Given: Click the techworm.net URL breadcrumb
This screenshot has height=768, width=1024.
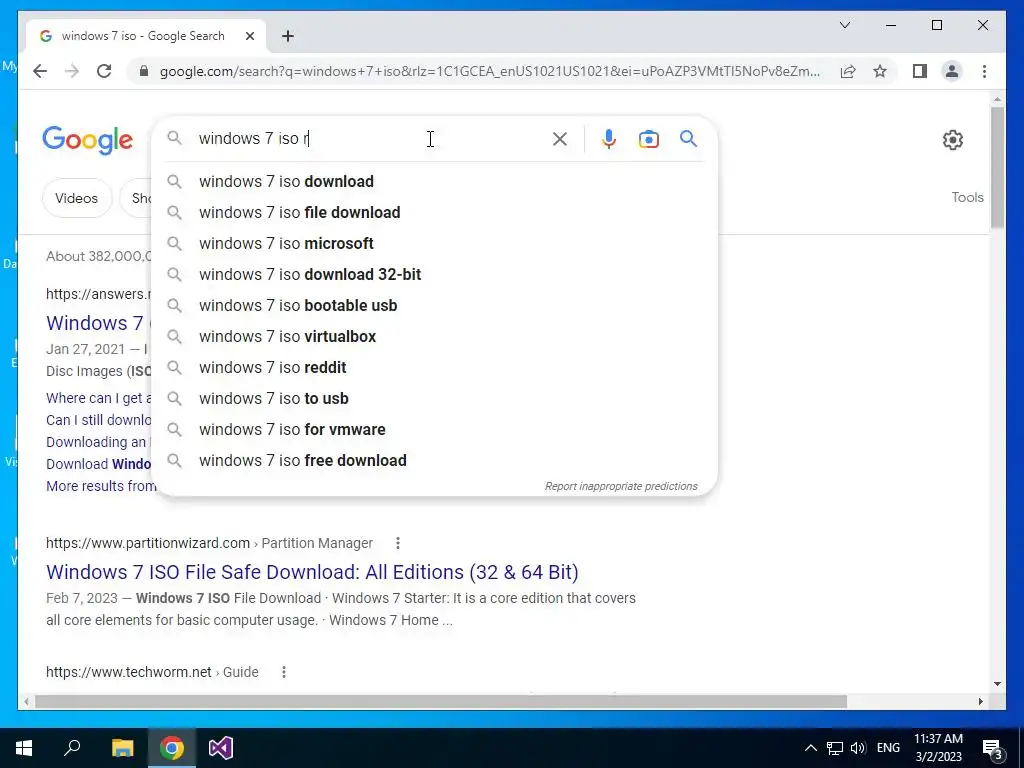Looking at the screenshot, I should tap(152, 672).
